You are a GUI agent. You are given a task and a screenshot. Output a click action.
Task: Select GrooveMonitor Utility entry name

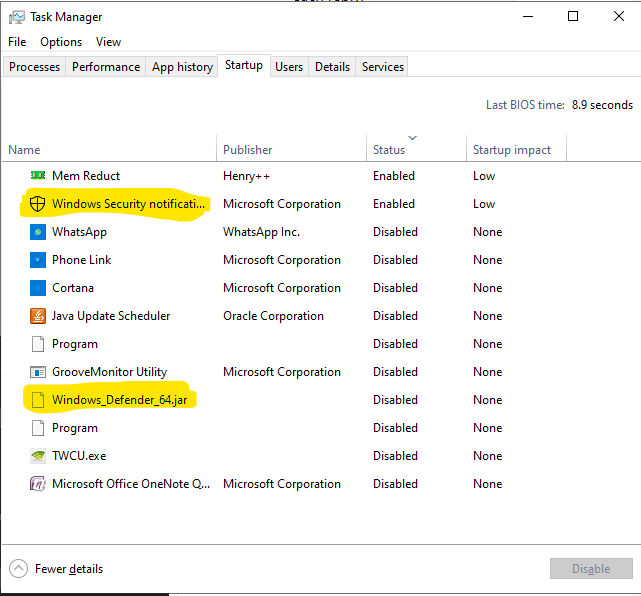tap(110, 372)
